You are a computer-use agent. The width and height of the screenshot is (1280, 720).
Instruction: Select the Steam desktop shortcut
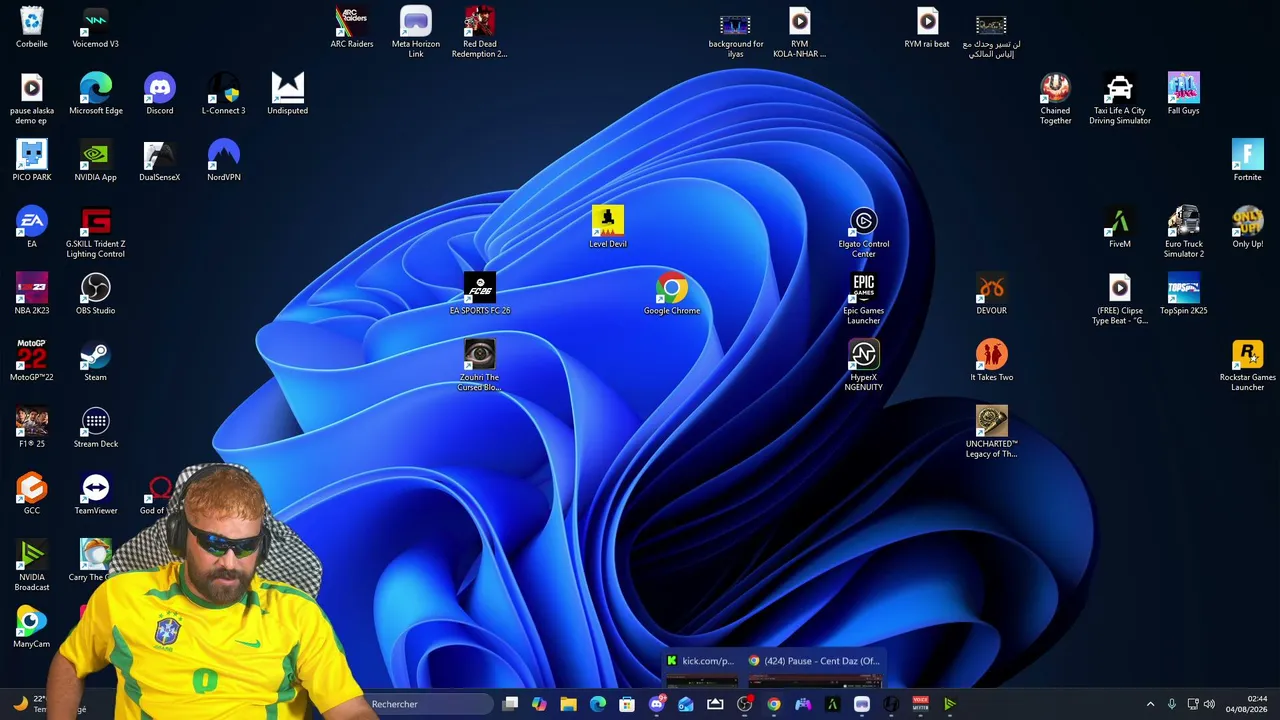point(96,361)
